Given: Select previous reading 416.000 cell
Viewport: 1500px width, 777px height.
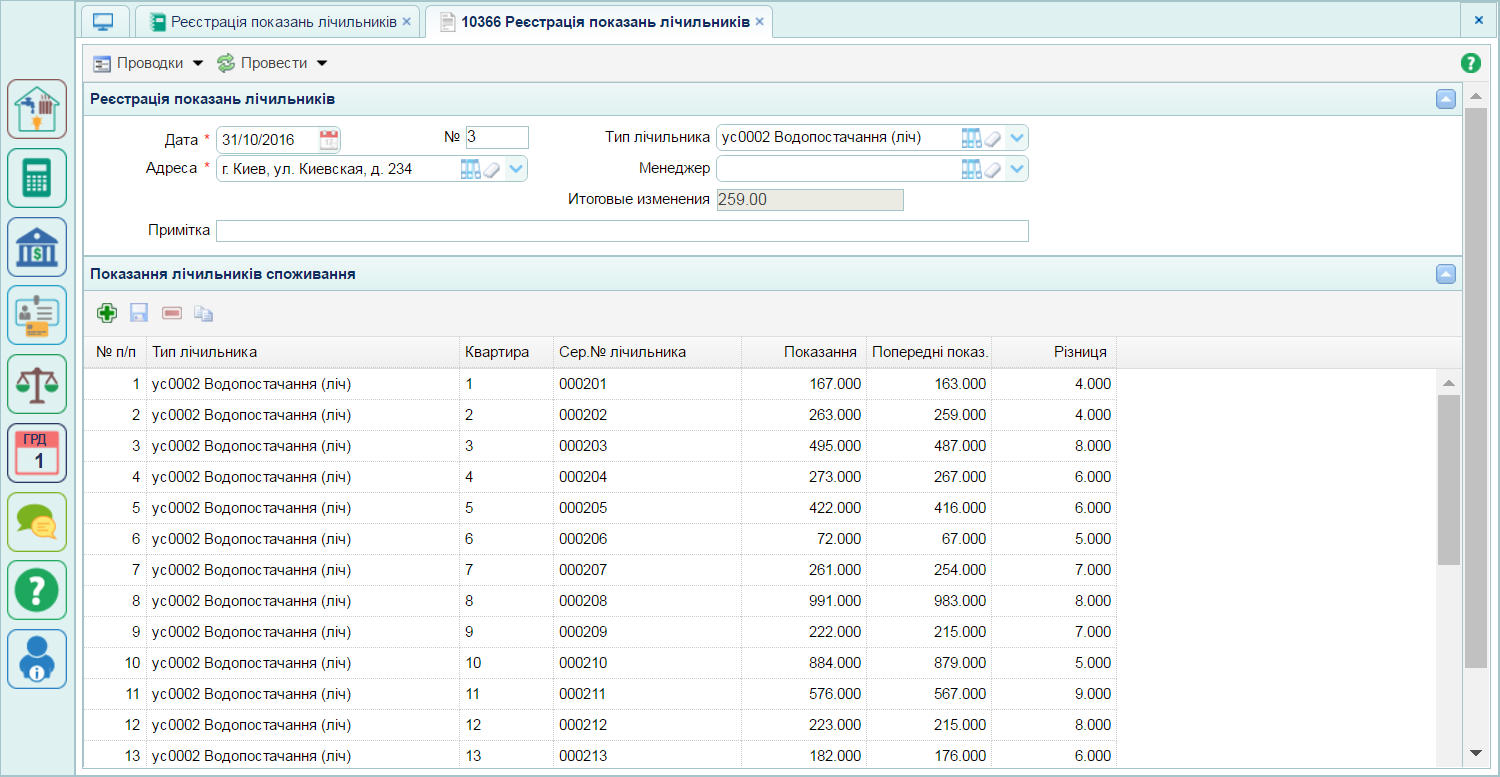Looking at the screenshot, I should [928, 508].
